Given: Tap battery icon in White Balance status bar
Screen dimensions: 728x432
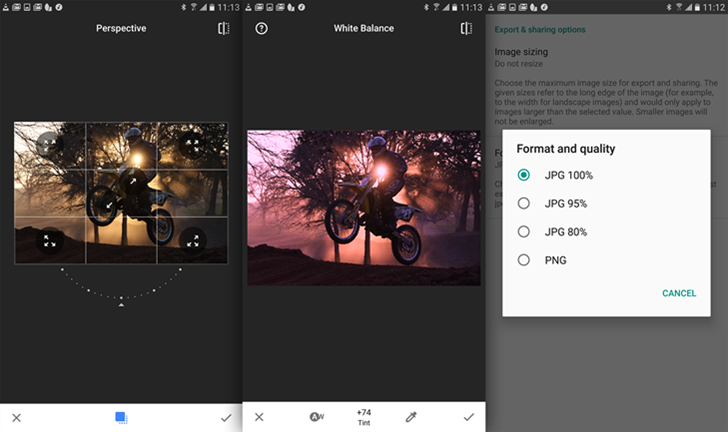Looking at the screenshot, I should click(455, 7).
